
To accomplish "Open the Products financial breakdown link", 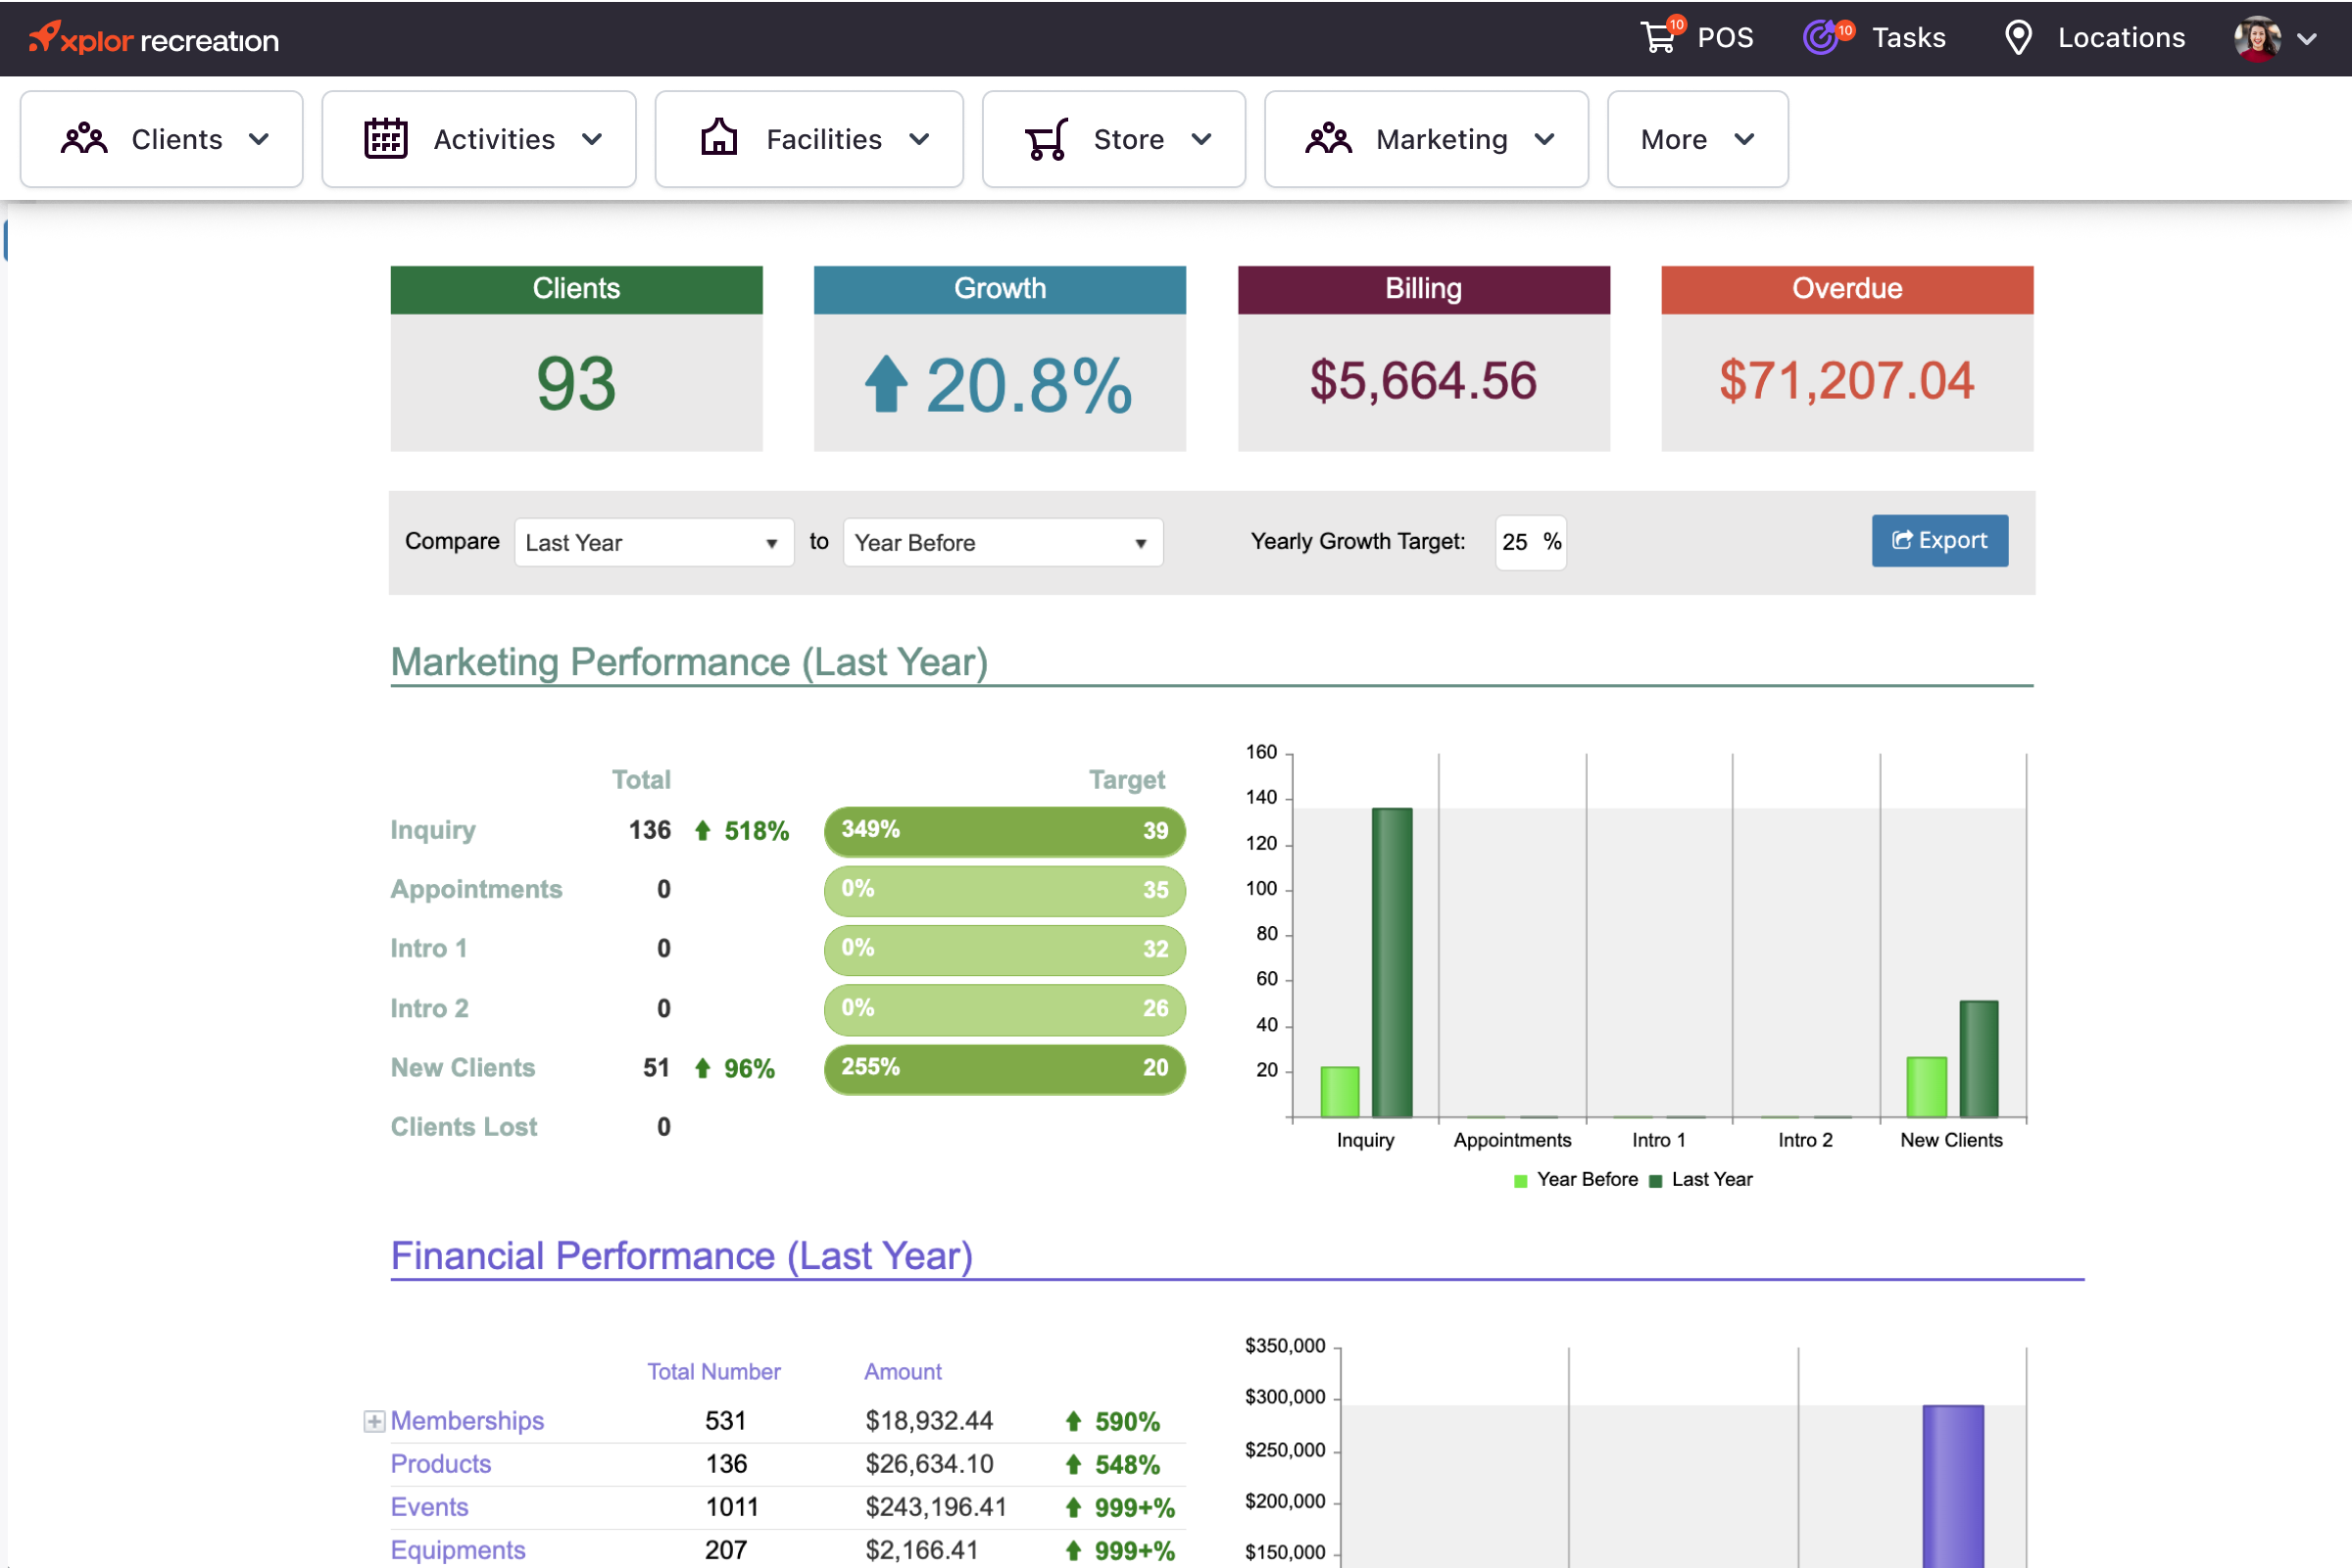I will [440, 1463].
